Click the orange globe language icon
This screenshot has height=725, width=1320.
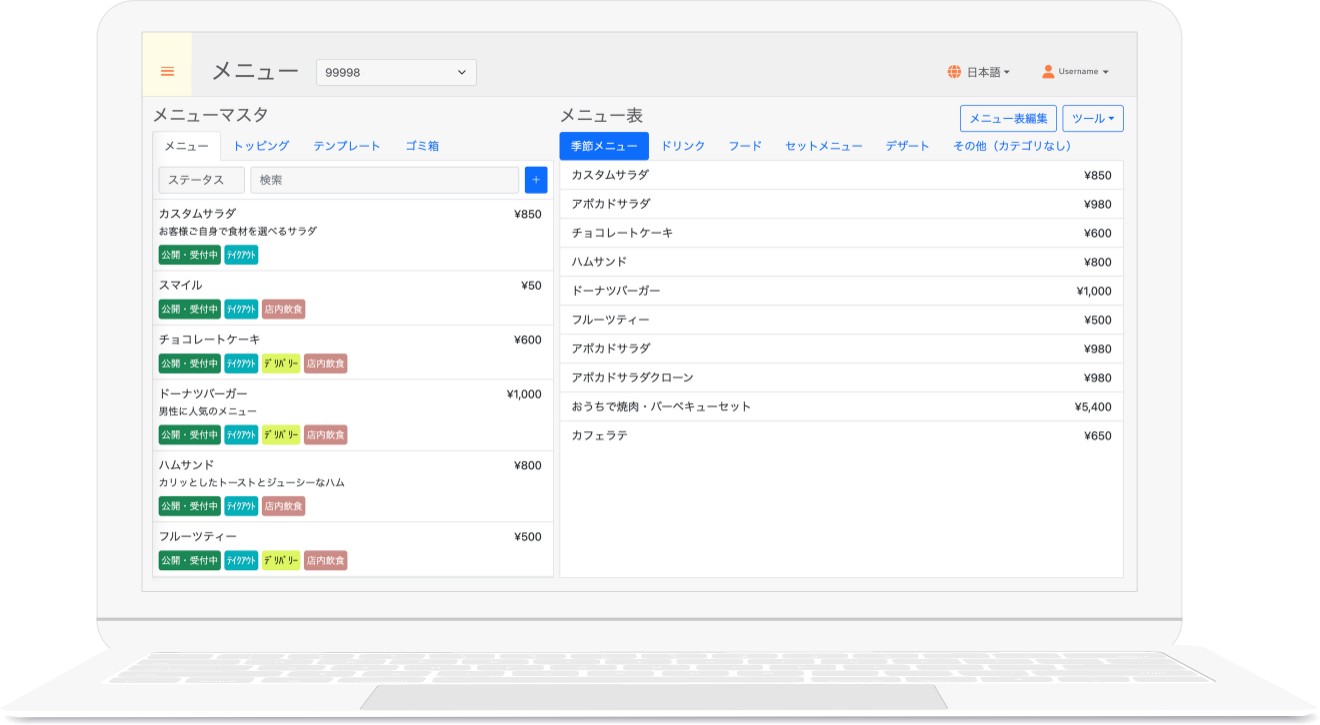[x=954, y=72]
